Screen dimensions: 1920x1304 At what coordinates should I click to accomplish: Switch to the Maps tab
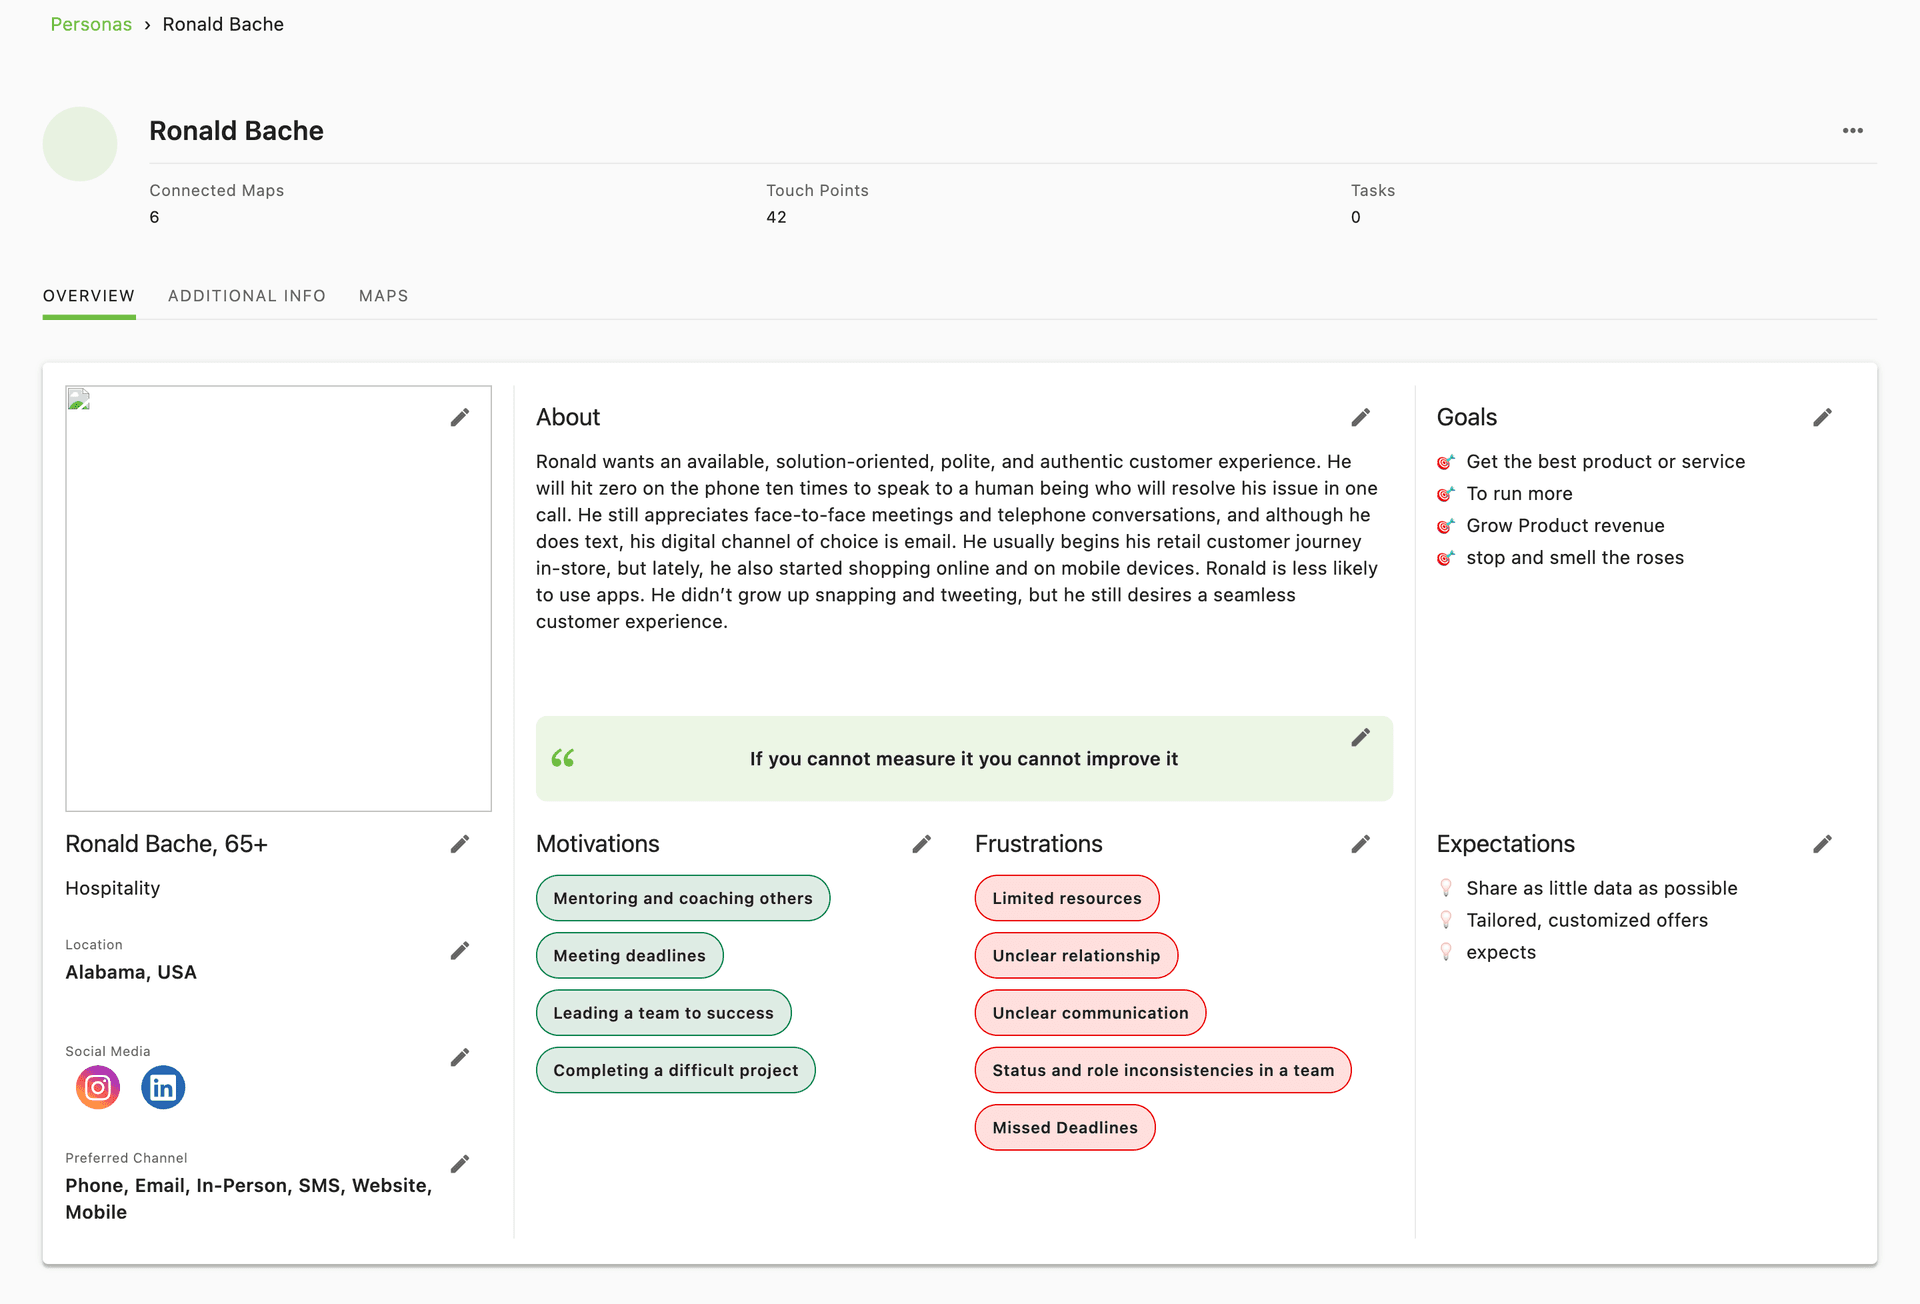click(383, 296)
